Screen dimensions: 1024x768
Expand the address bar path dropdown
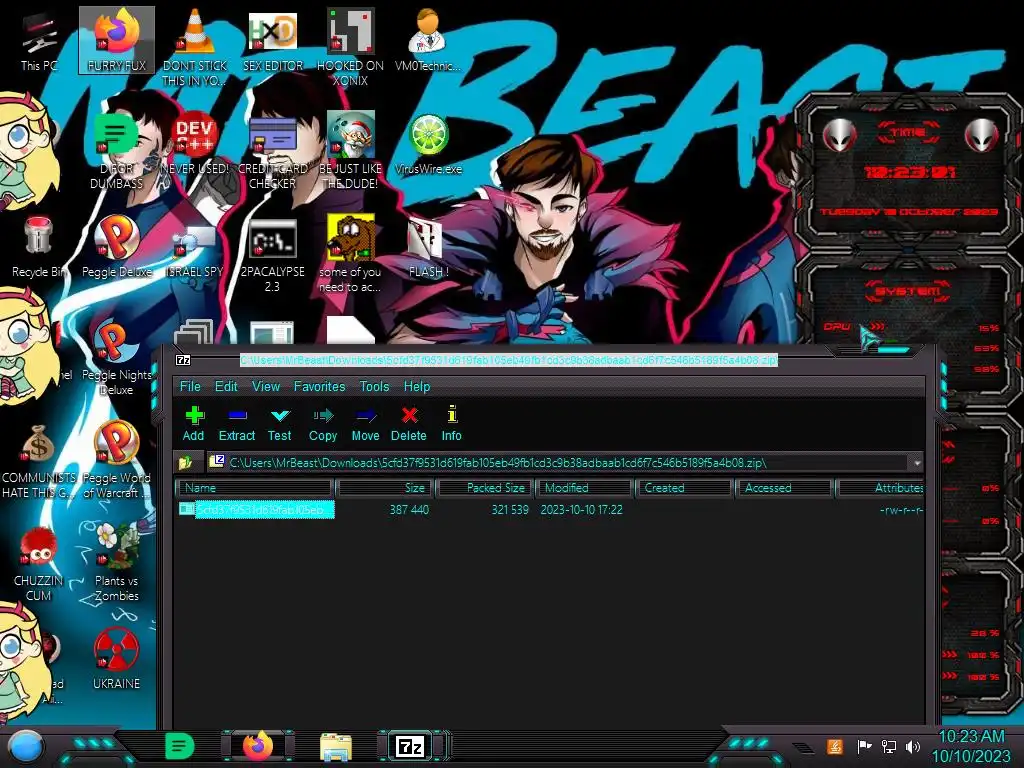pos(917,463)
